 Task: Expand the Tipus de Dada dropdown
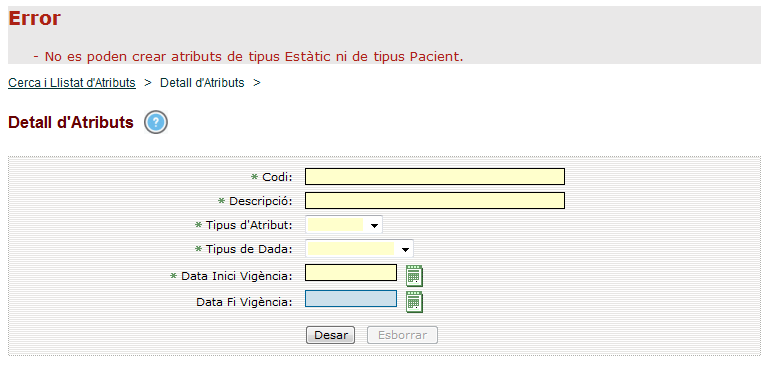coord(359,249)
